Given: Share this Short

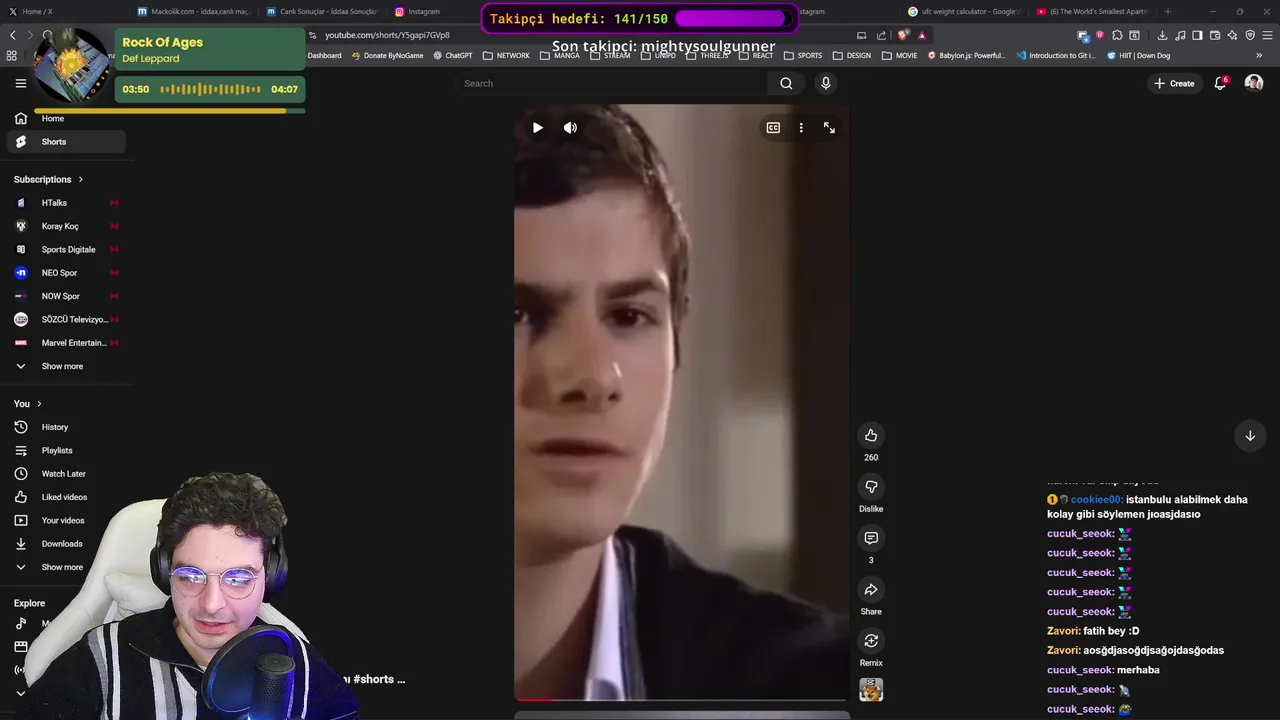Looking at the screenshot, I should (x=871, y=589).
